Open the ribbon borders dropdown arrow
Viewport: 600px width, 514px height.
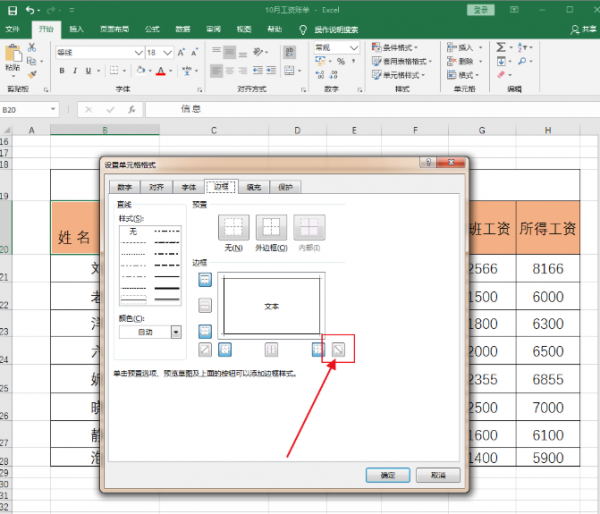click(x=124, y=71)
